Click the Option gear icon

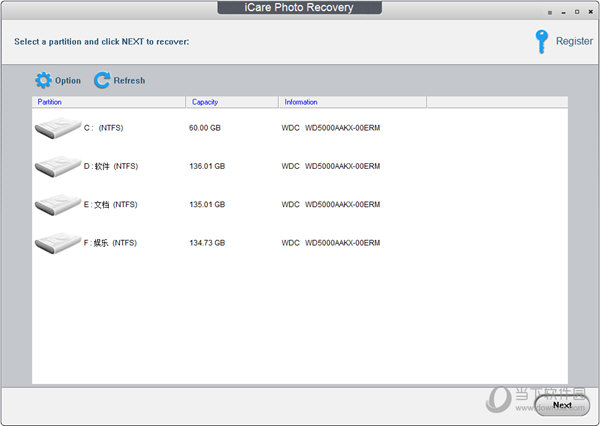pos(43,80)
